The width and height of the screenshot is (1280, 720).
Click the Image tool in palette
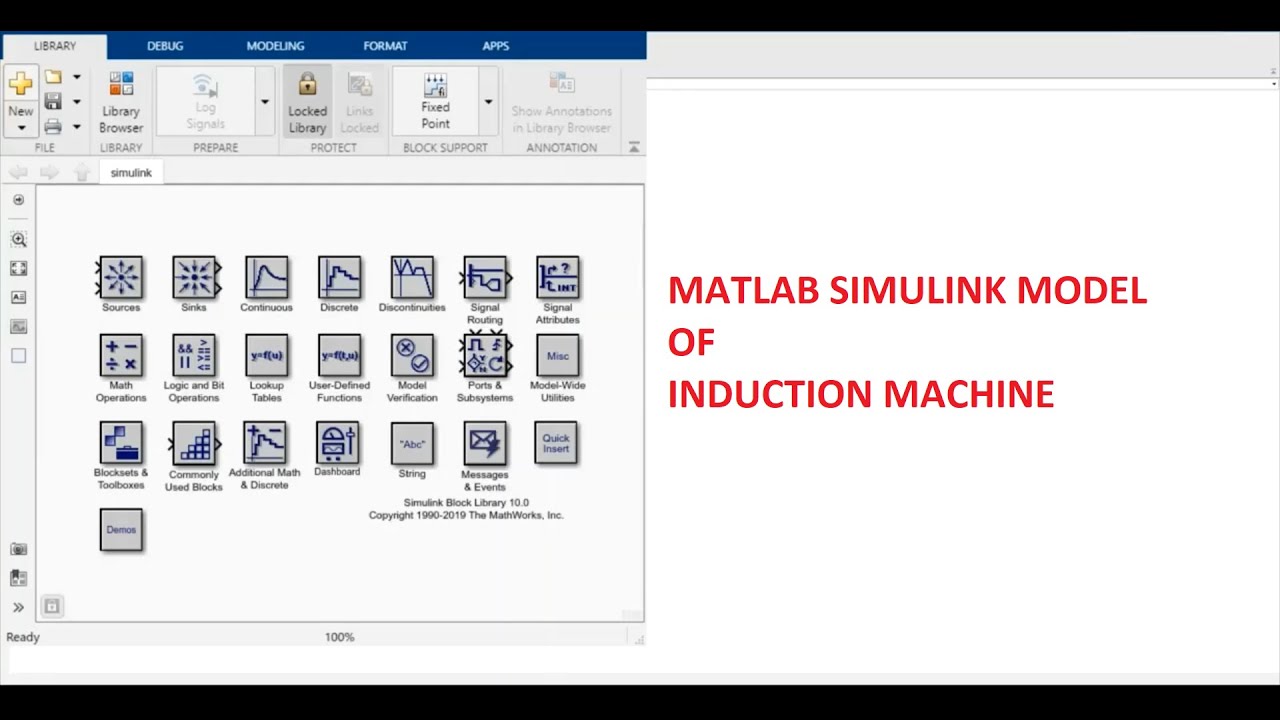[18, 326]
